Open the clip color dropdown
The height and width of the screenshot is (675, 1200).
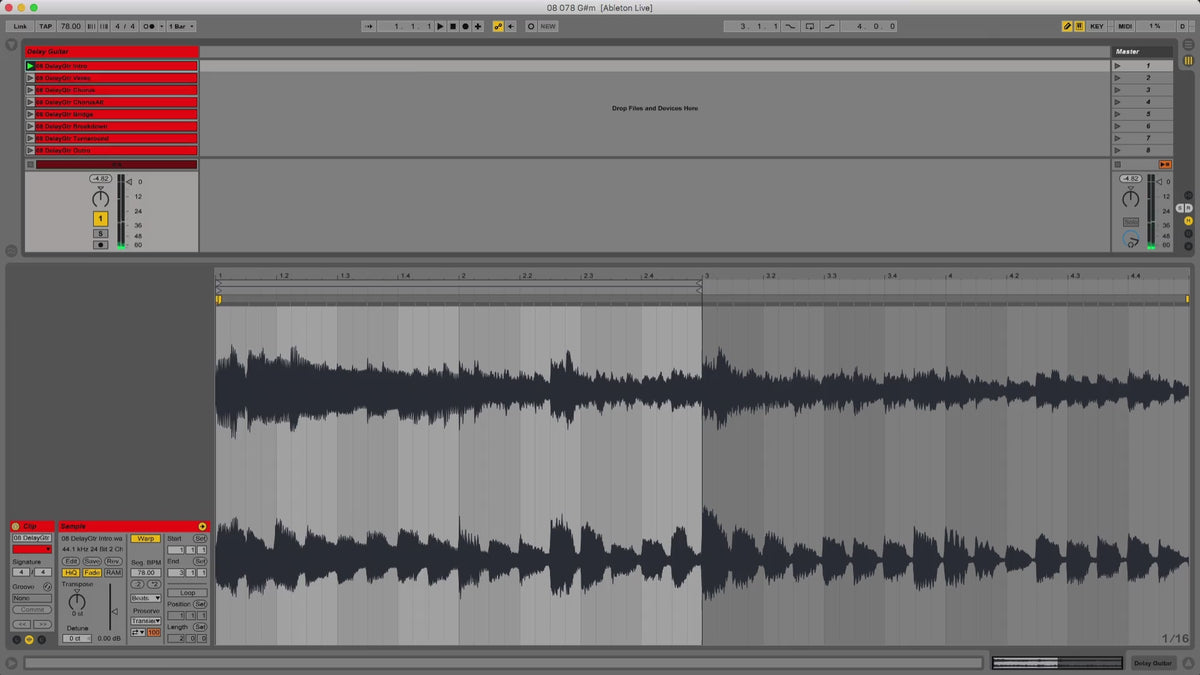(x=32, y=549)
